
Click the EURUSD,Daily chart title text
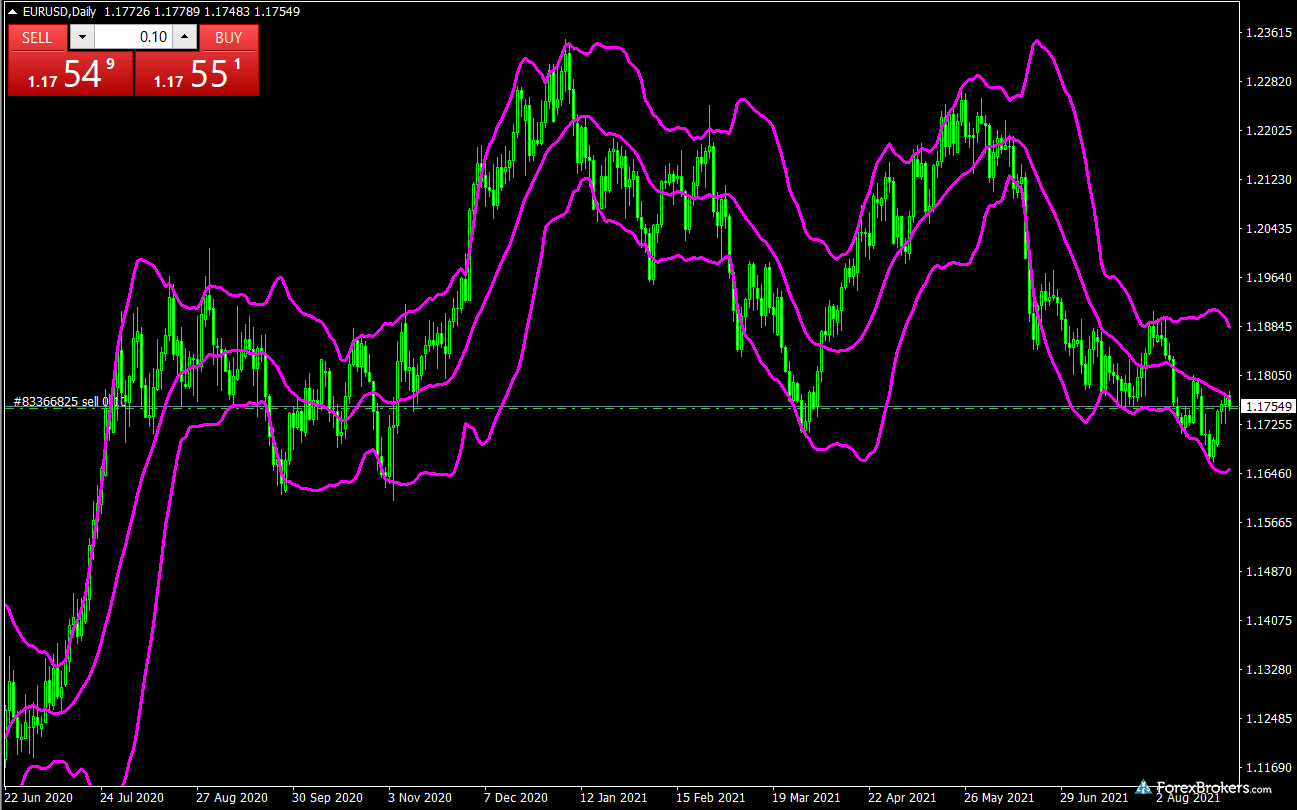(62, 12)
